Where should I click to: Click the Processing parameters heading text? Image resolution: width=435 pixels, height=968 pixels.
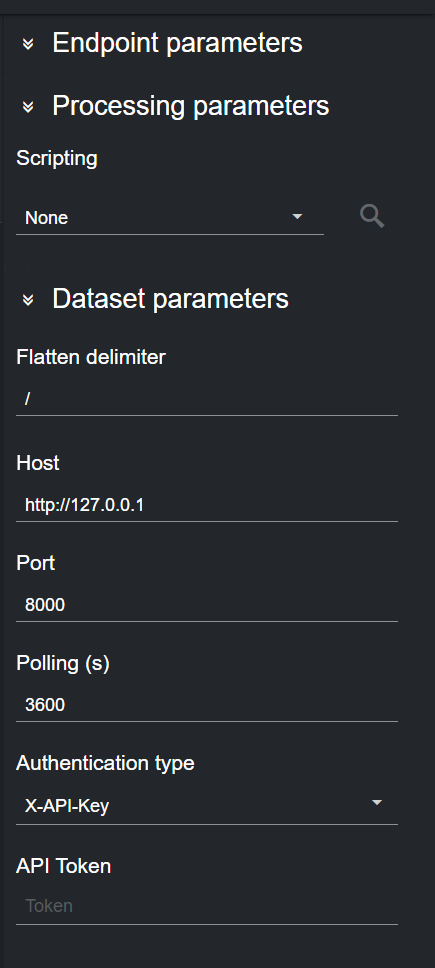click(x=191, y=106)
